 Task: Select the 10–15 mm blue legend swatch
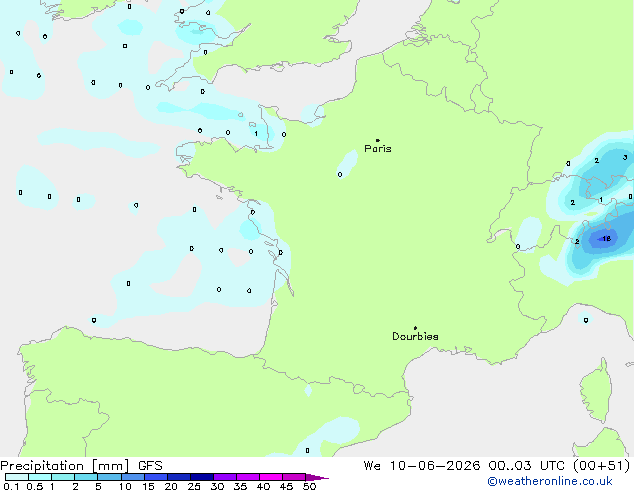point(132,477)
